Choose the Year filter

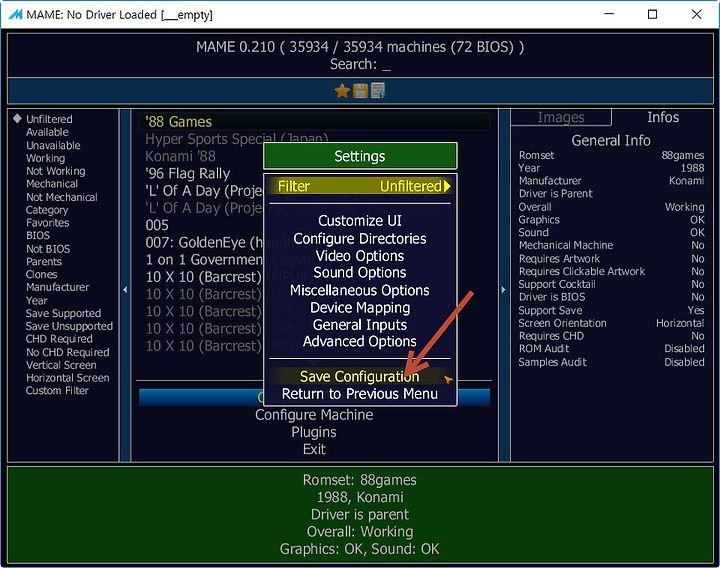pyautogui.click(x=36, y=301)
